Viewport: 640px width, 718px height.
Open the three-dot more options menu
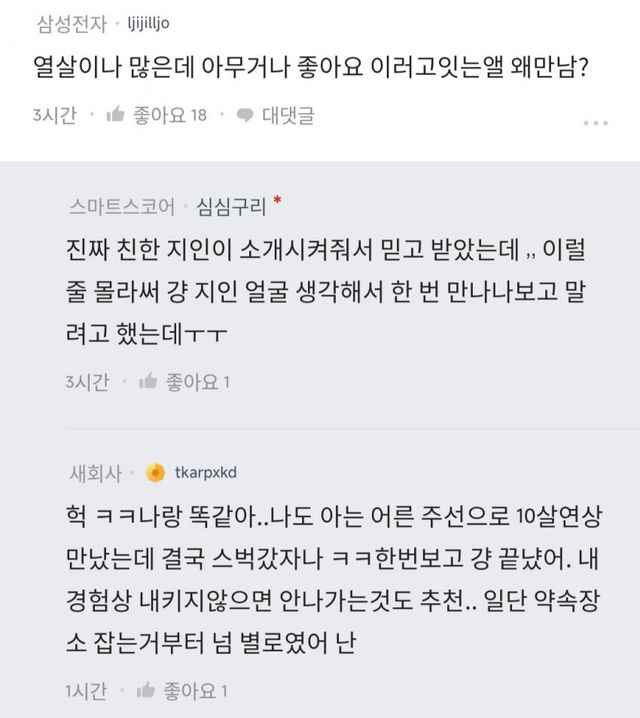point(595,122)
